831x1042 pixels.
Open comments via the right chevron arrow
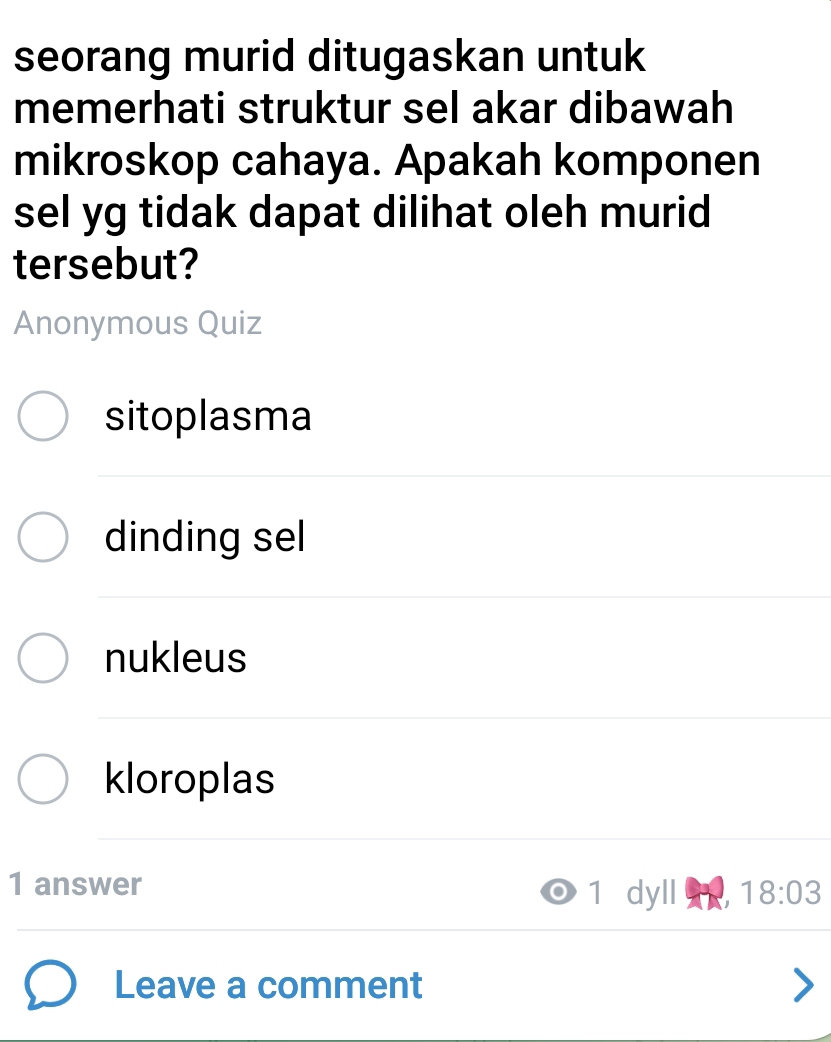(803, 985)
